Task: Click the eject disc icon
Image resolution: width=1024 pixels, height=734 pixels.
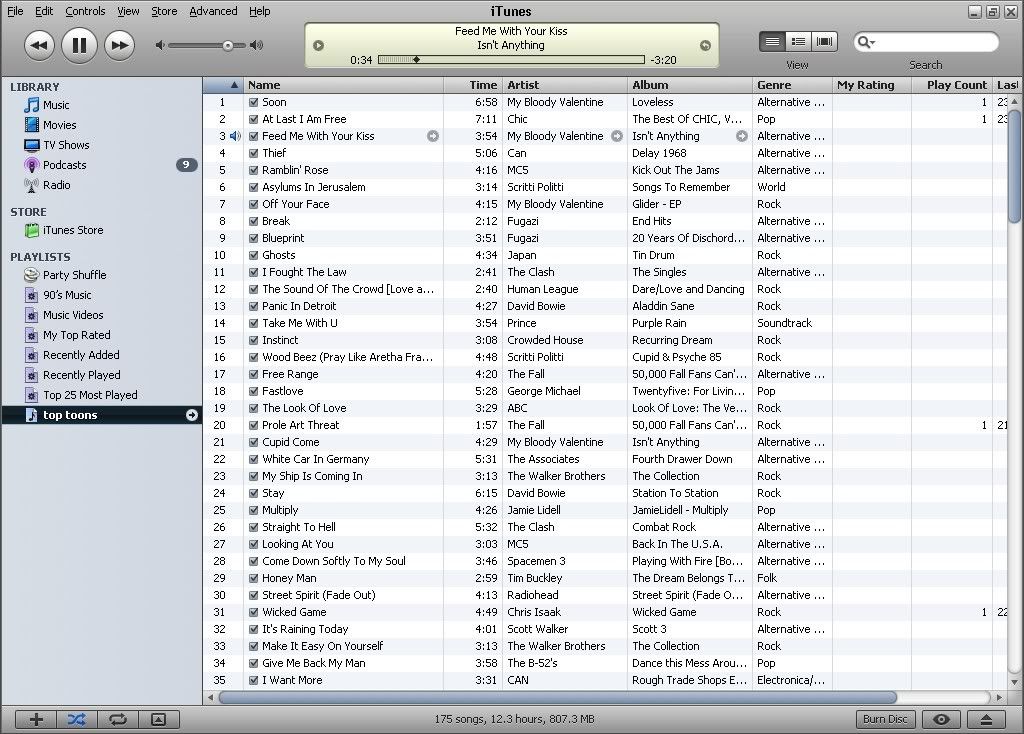Action: 986,719
